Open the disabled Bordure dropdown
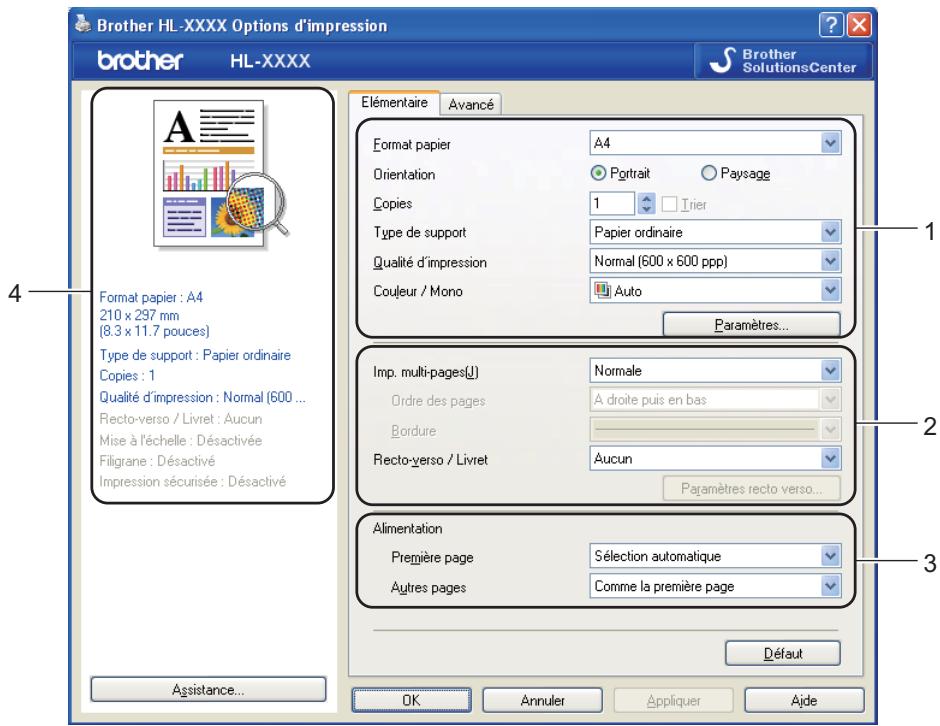 click(x=715, y=429)
